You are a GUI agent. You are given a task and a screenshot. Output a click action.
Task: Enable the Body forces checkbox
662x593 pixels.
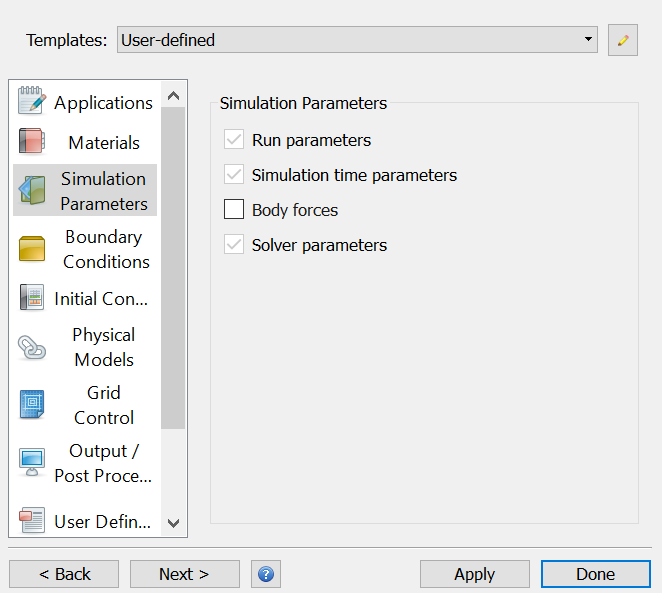pos(234,209)
